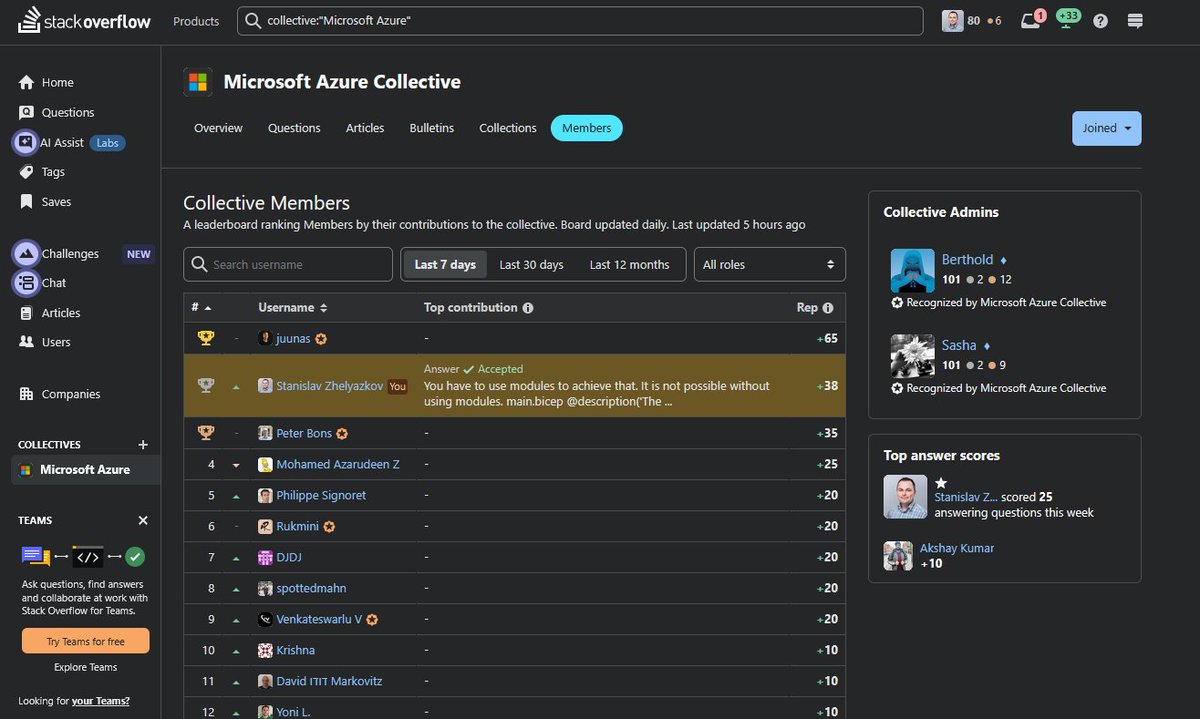
Task: Open spottedmahn profile link
Action: pyautogui.click(x=311, y=589)
